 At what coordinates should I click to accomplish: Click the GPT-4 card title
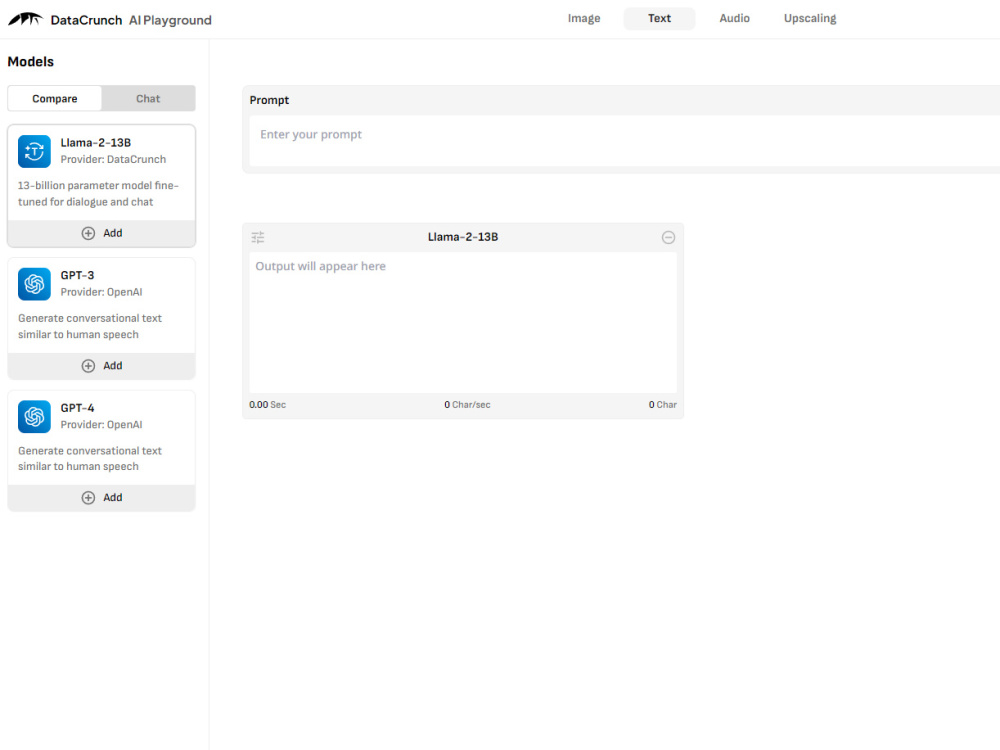[x=77, y=408]
